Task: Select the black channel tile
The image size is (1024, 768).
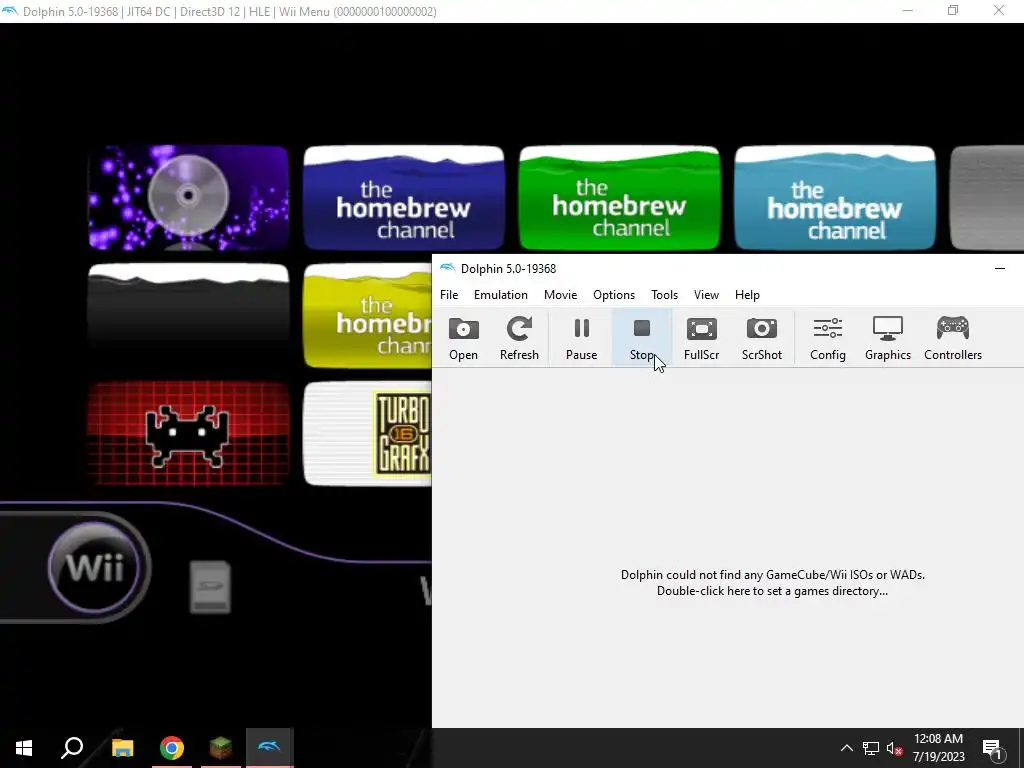Action: point(188,316)
